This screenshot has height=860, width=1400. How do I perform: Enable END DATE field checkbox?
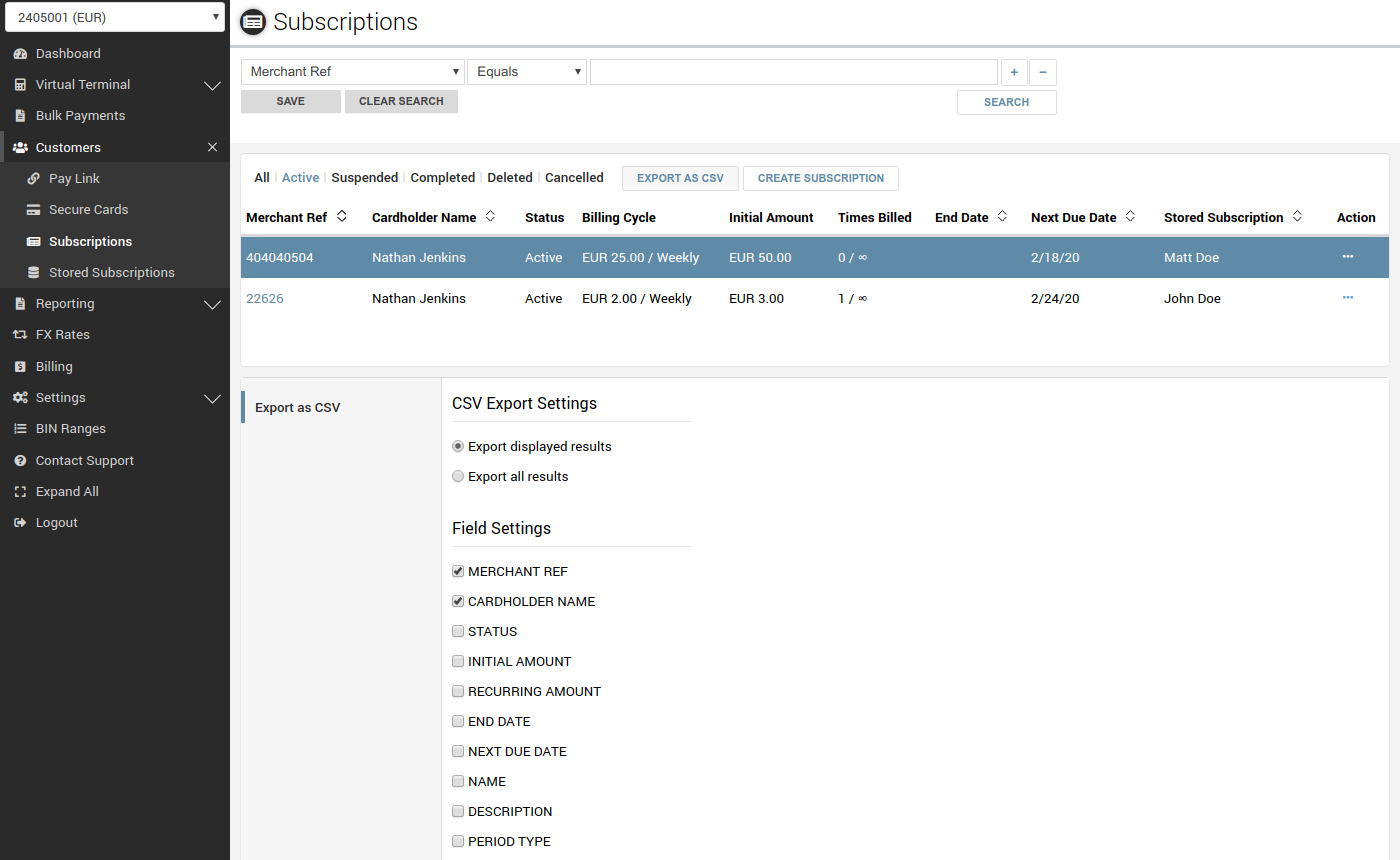click(458, 722)
